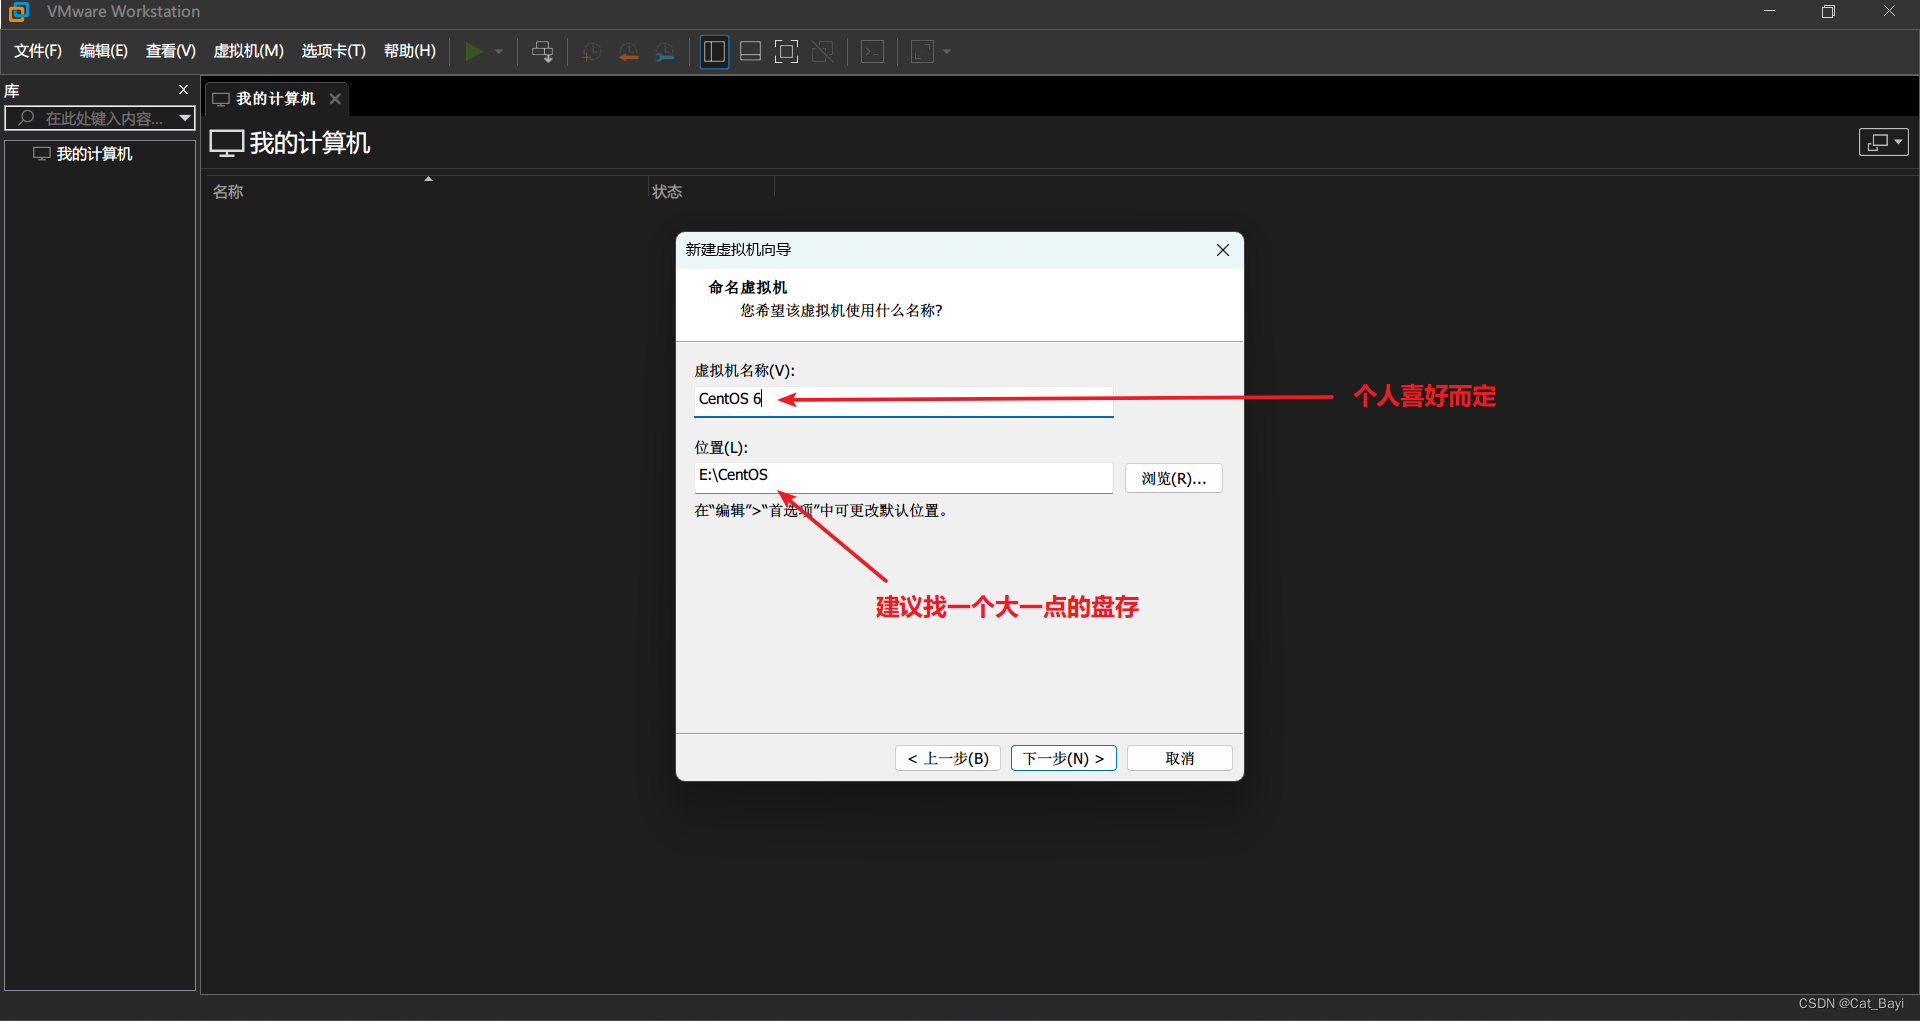Click the 下一步(N) next button
The width and height of the screenshot is (1920, 1021).
pyautogui.click(x=1064, y=758)
